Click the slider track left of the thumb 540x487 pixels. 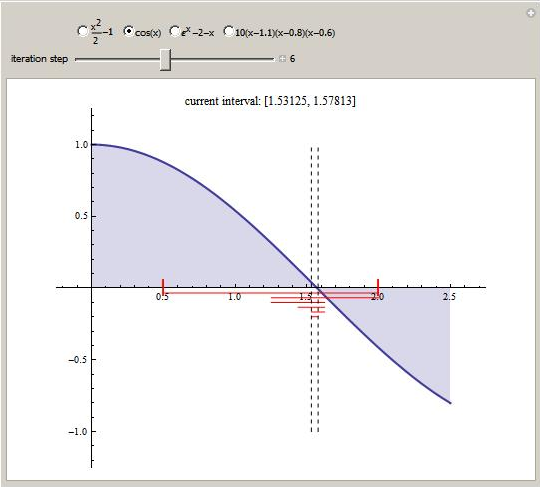[x=117, y=59]
